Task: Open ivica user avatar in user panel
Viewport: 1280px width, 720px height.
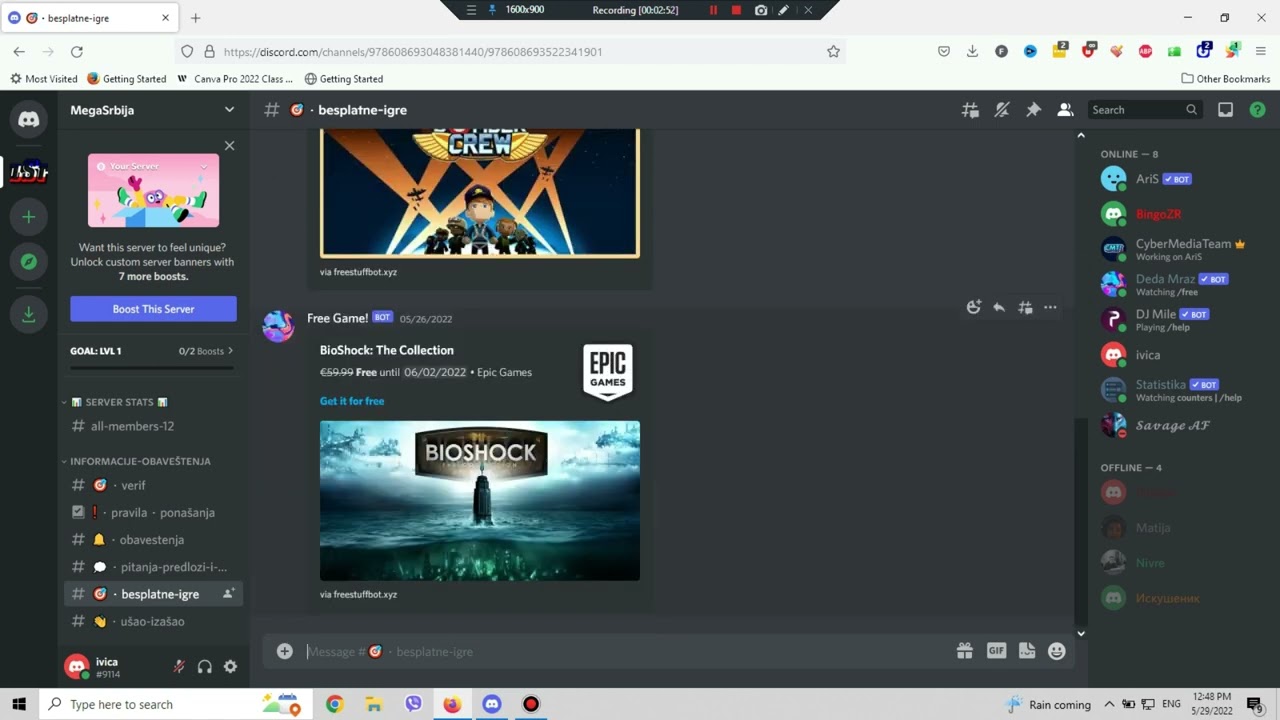Action: click(x=77, y=667)
